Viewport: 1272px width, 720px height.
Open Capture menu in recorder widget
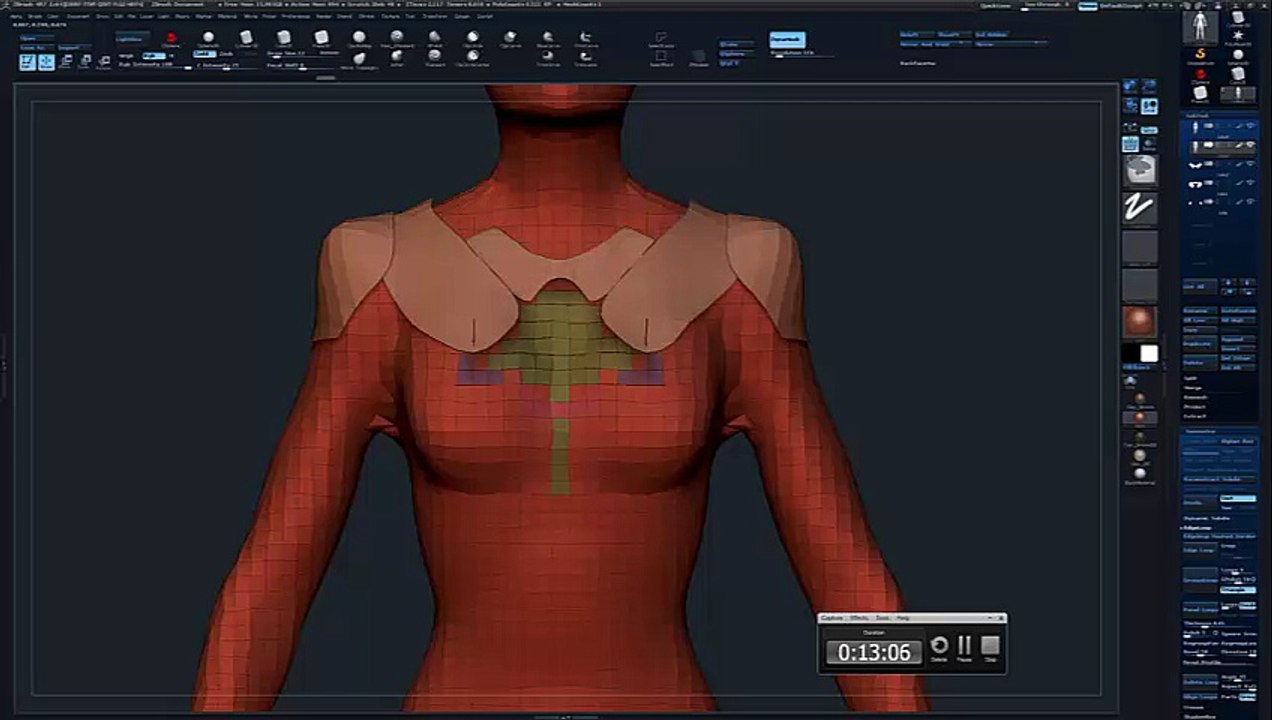[x=832, y=618]
